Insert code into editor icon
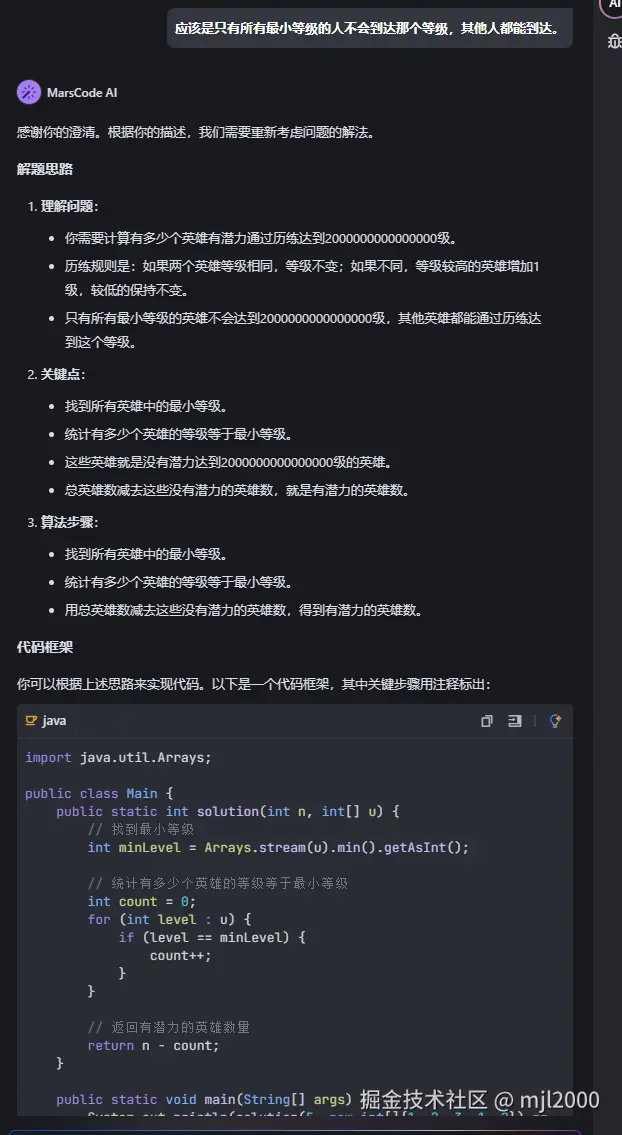Viewport: 622px width, 1135px height. pos(515,721)
